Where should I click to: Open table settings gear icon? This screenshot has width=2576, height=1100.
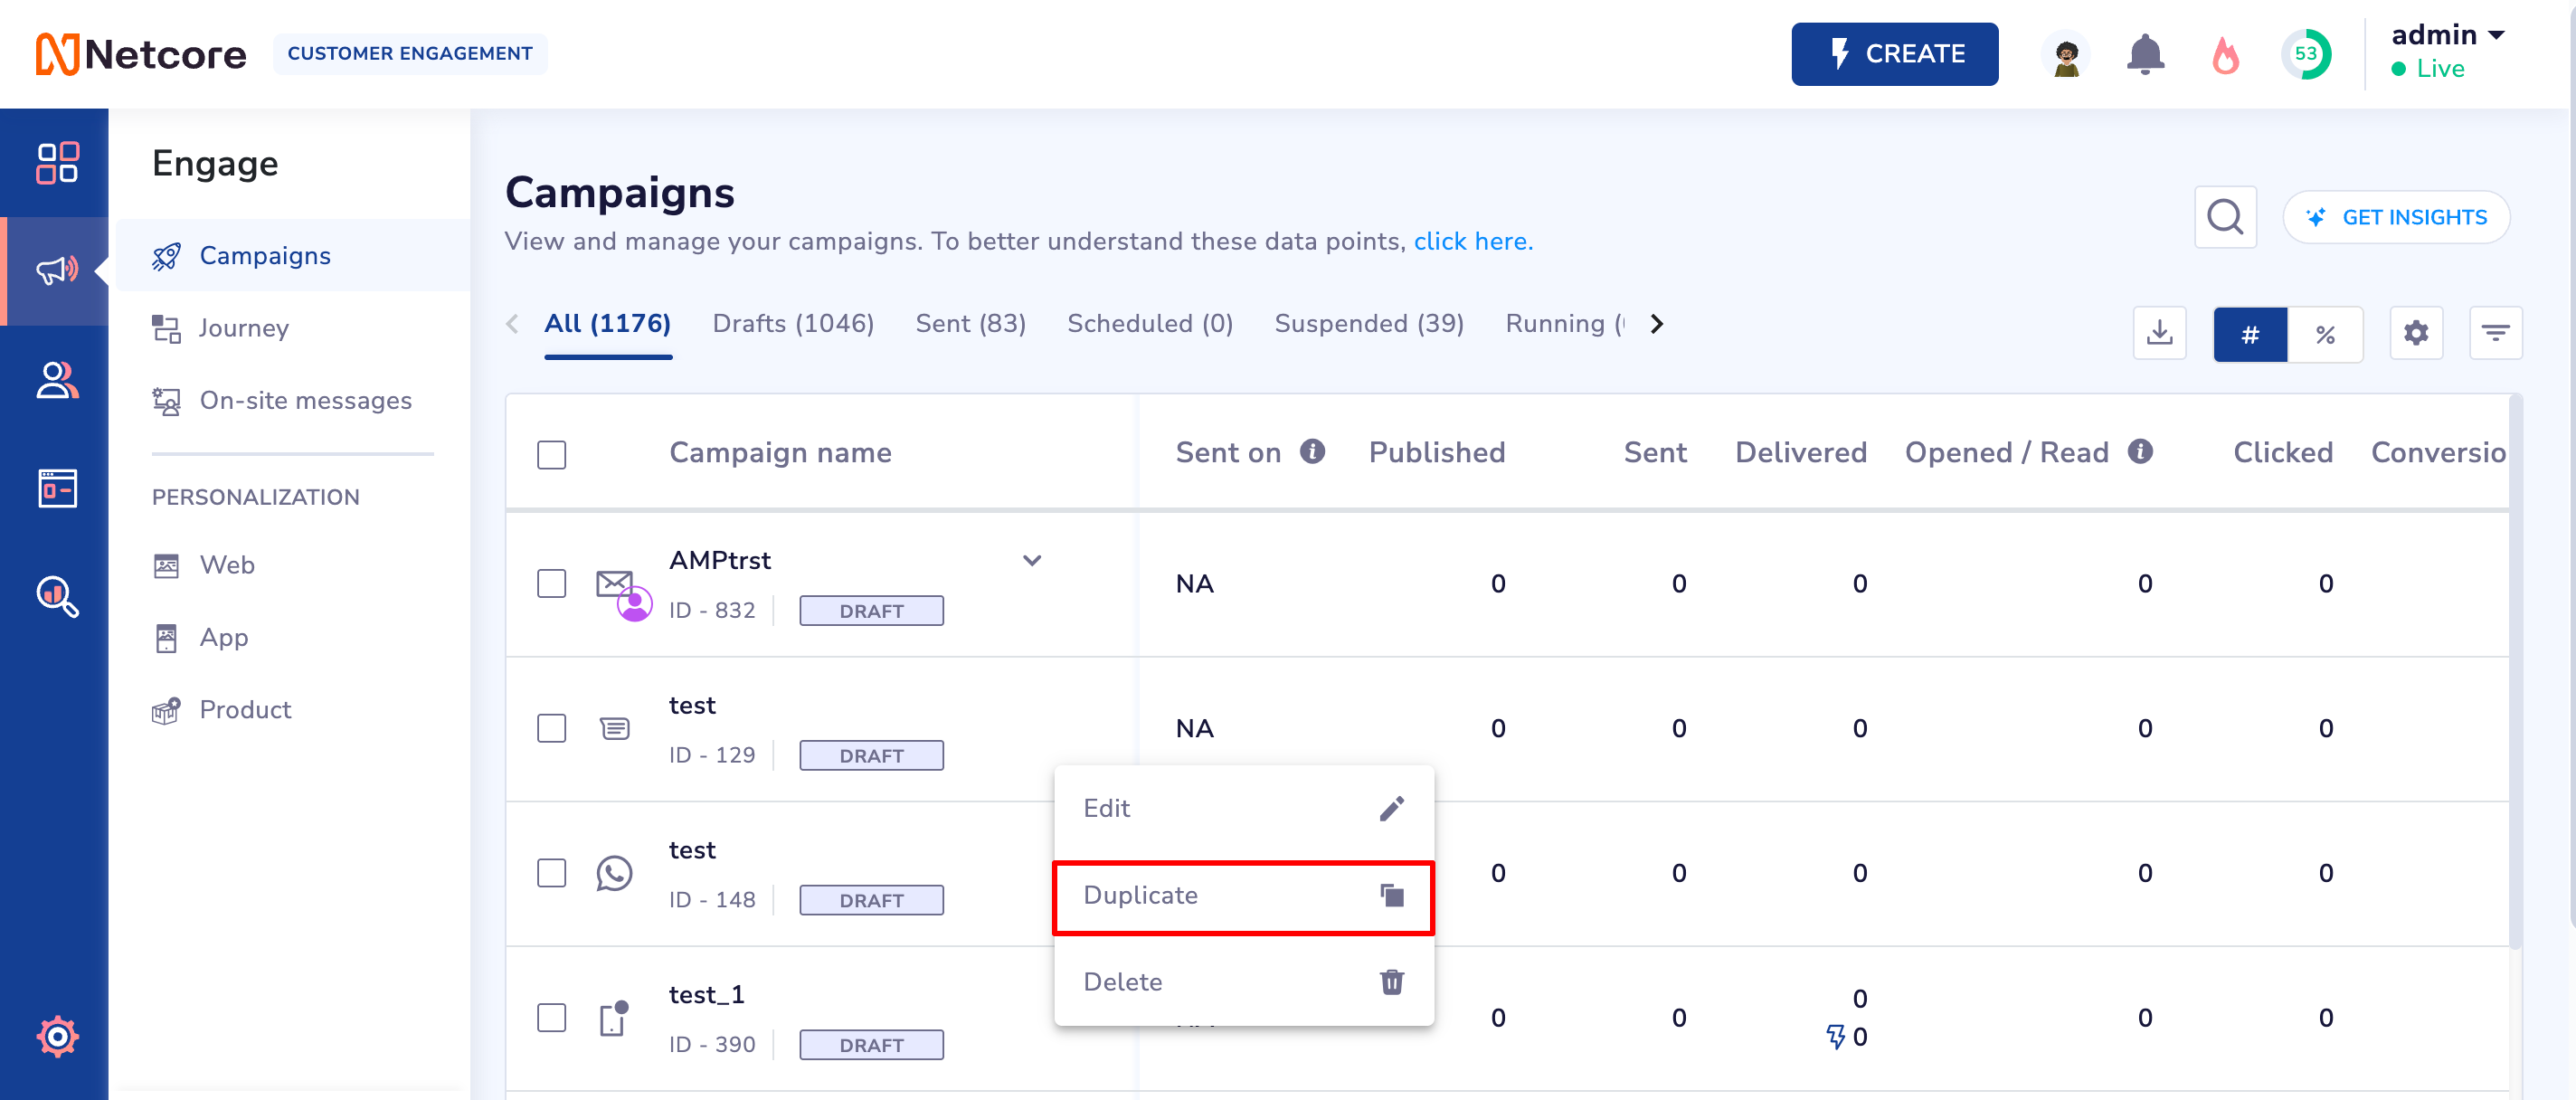point(2416,333)
